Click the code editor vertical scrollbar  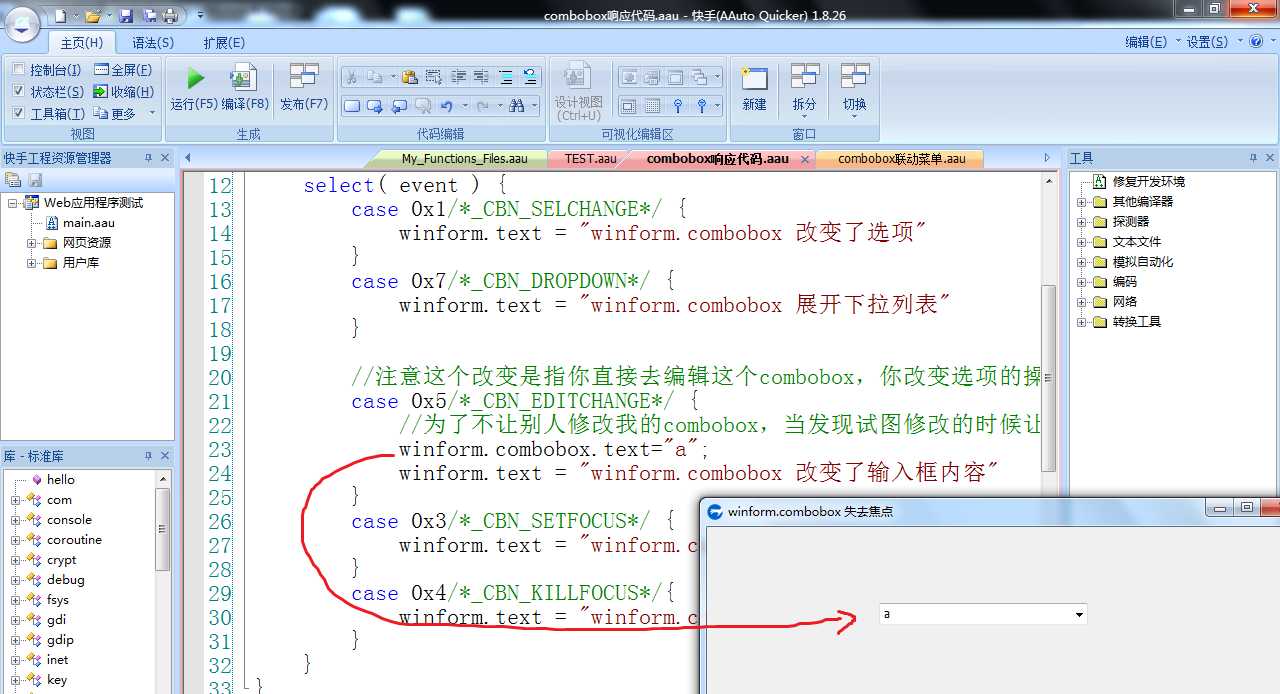[1048, 379]
